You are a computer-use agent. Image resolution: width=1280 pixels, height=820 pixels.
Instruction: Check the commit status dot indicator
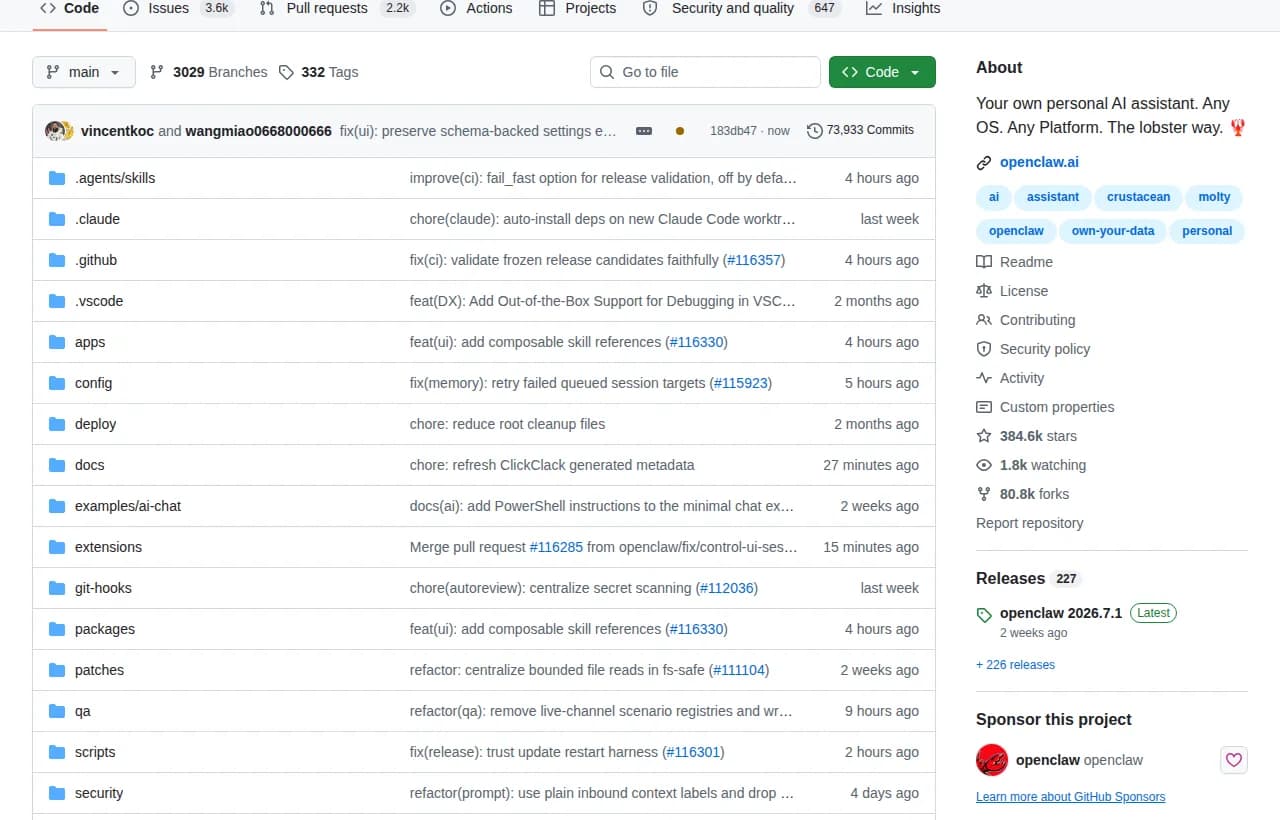680,131
